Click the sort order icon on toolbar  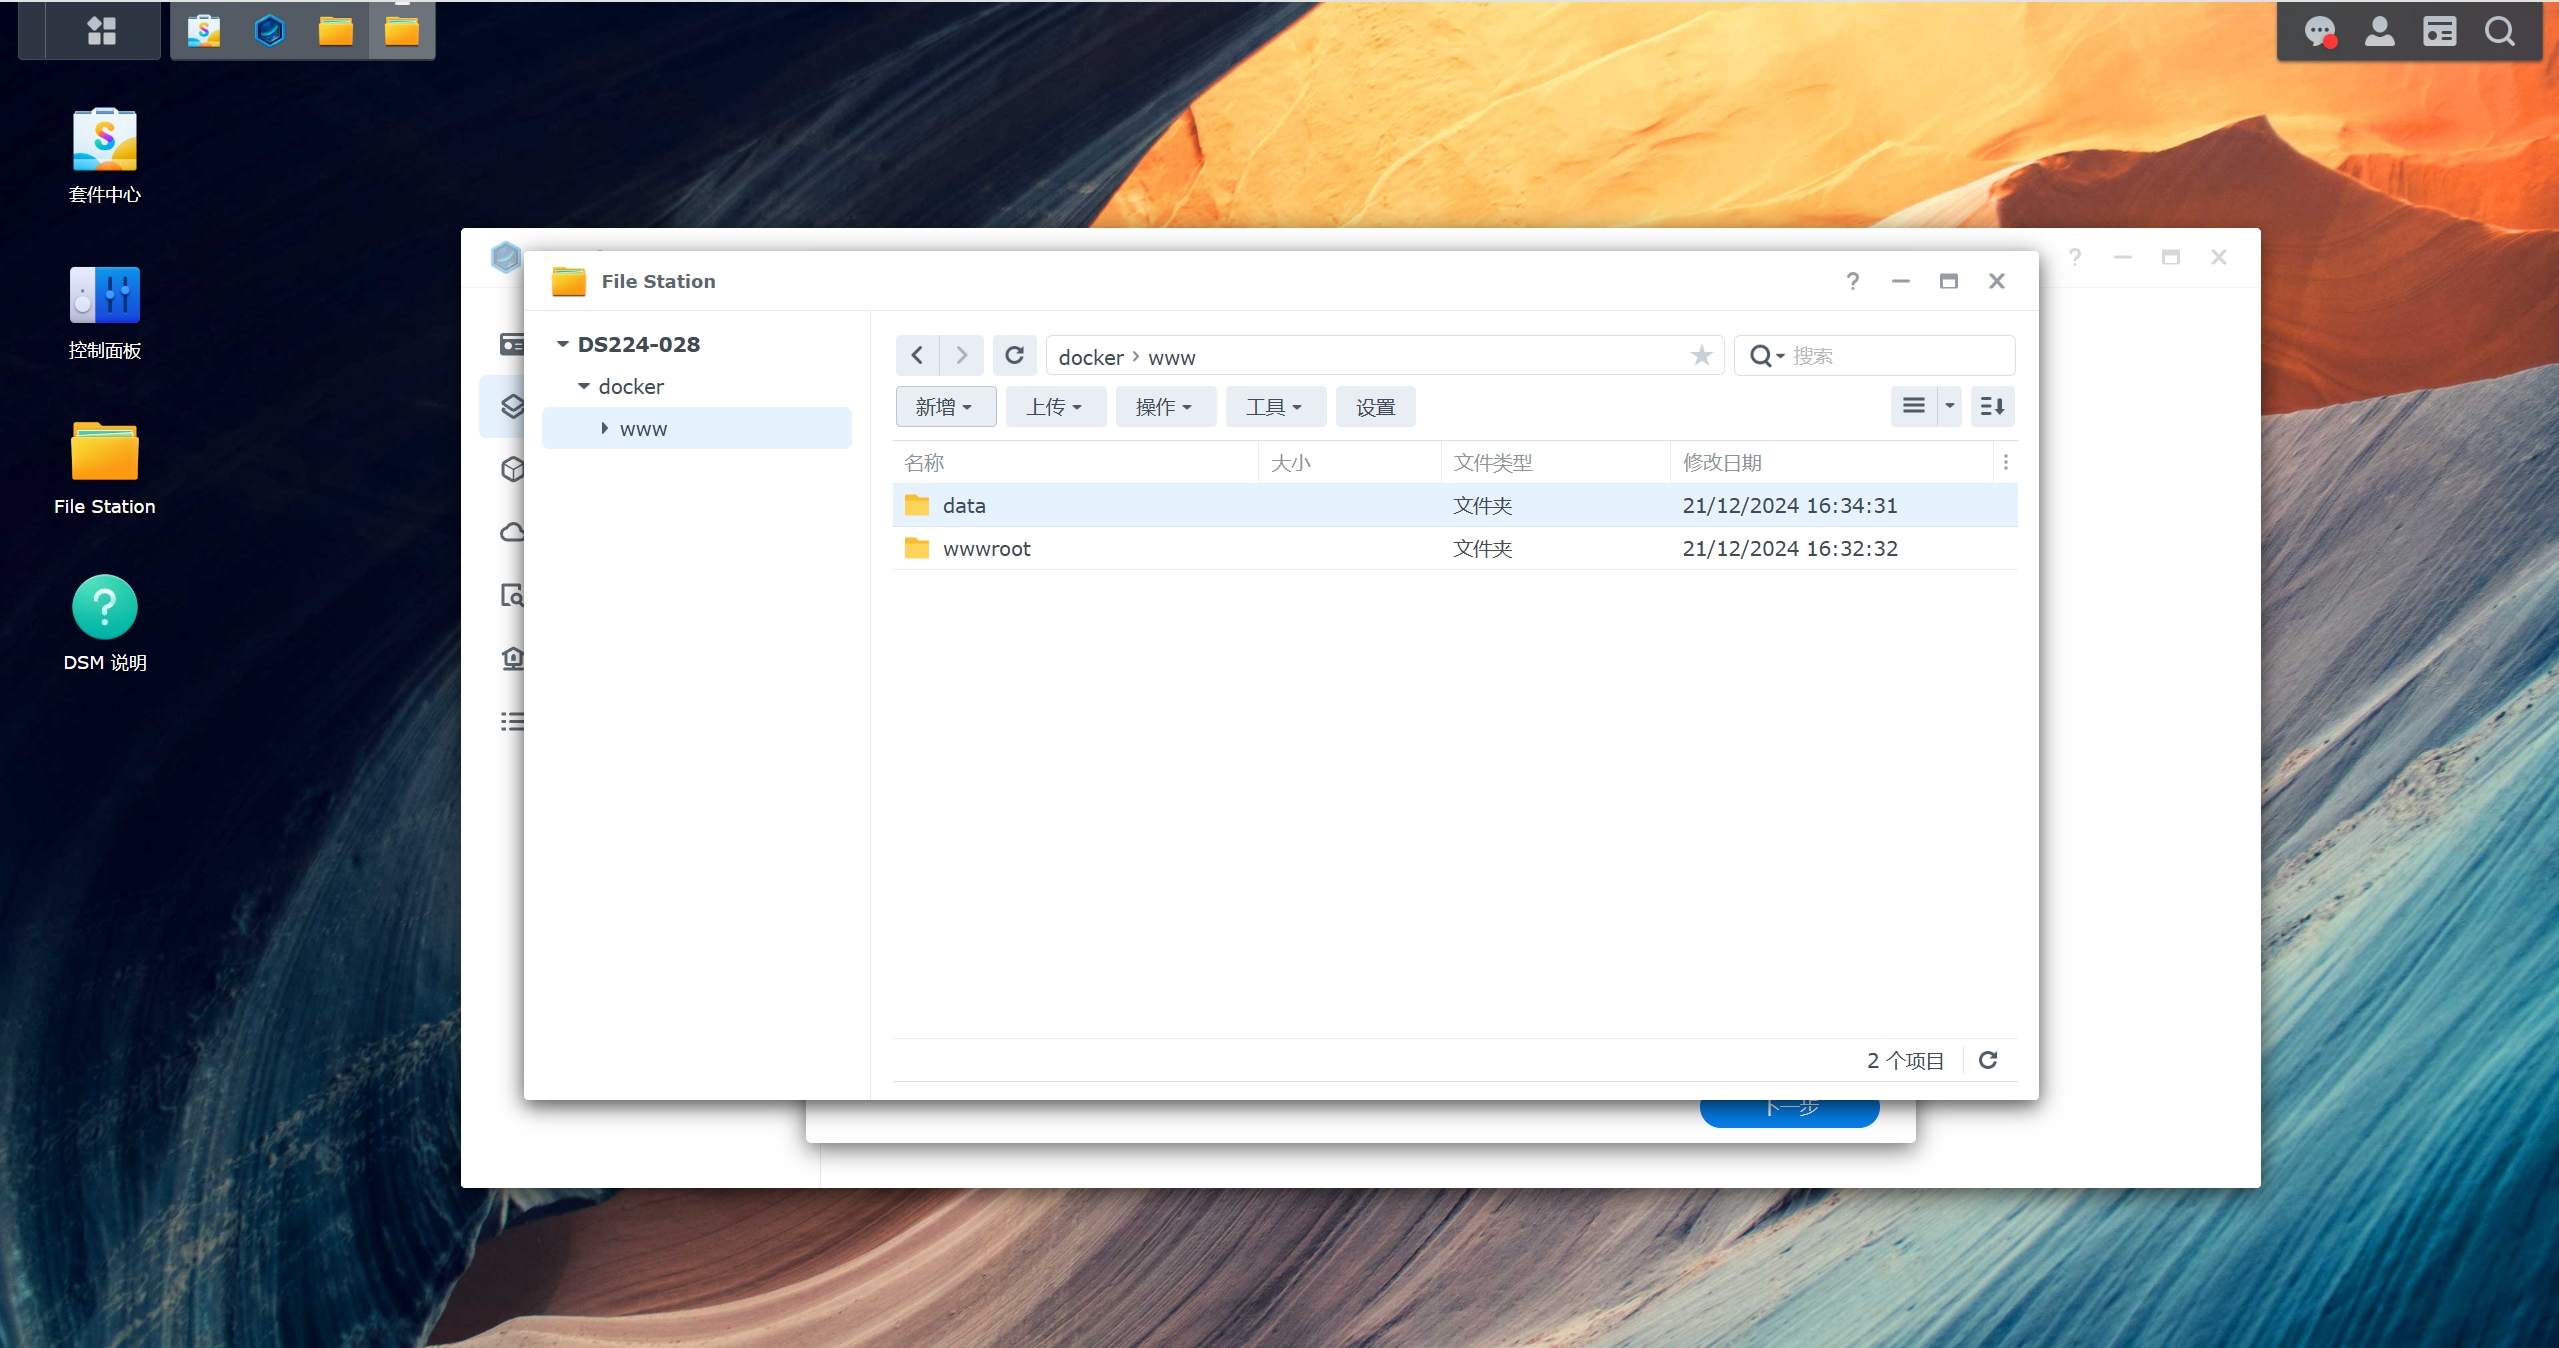click(x=1994, y=406)
